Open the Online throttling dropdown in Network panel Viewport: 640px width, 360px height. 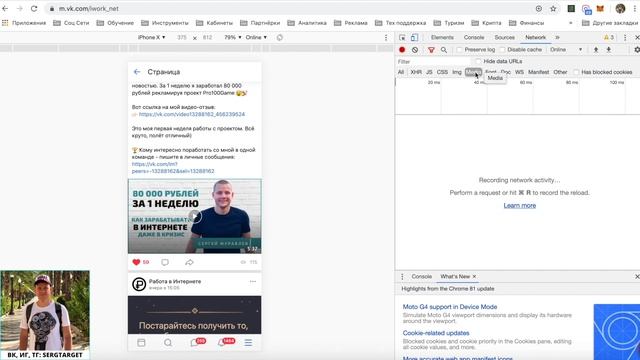point(566,50)
